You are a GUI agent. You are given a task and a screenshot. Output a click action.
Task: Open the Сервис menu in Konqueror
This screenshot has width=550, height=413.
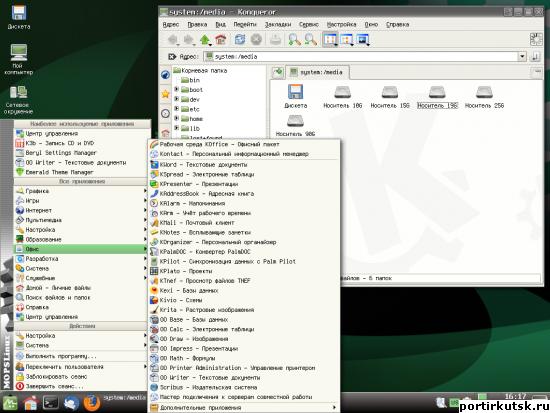tap(309, 25)
